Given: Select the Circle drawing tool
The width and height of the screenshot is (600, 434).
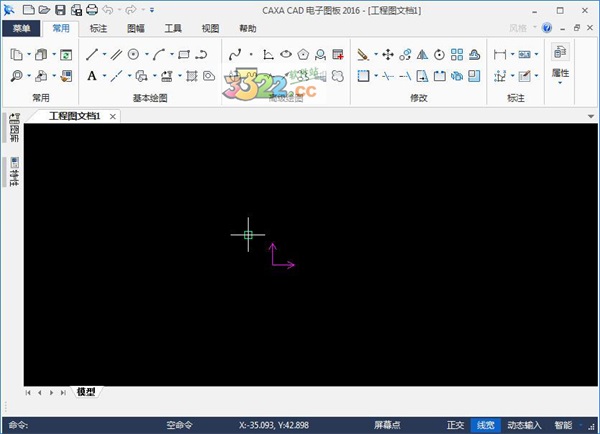Looking at the screenshot, I should 133,54.
